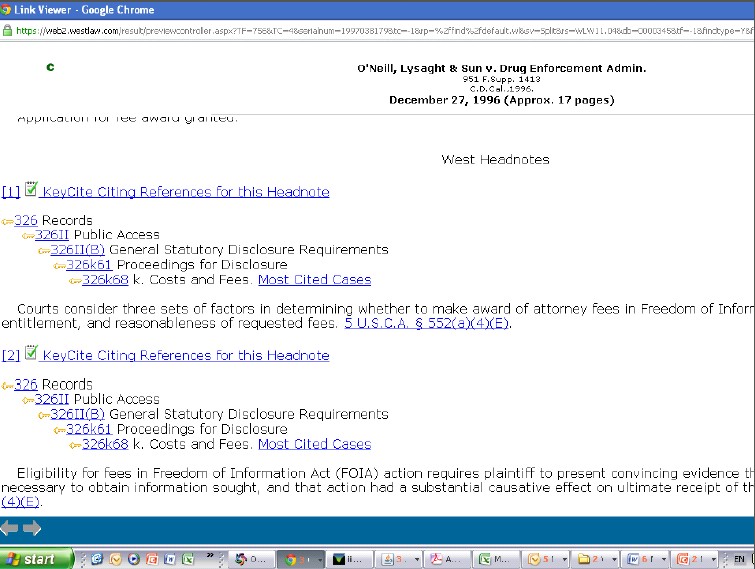The width and height of the screenshot is (755, 569).
Task: Click key icon beside first 326k68 entry
Action: [x=75, y=281]
